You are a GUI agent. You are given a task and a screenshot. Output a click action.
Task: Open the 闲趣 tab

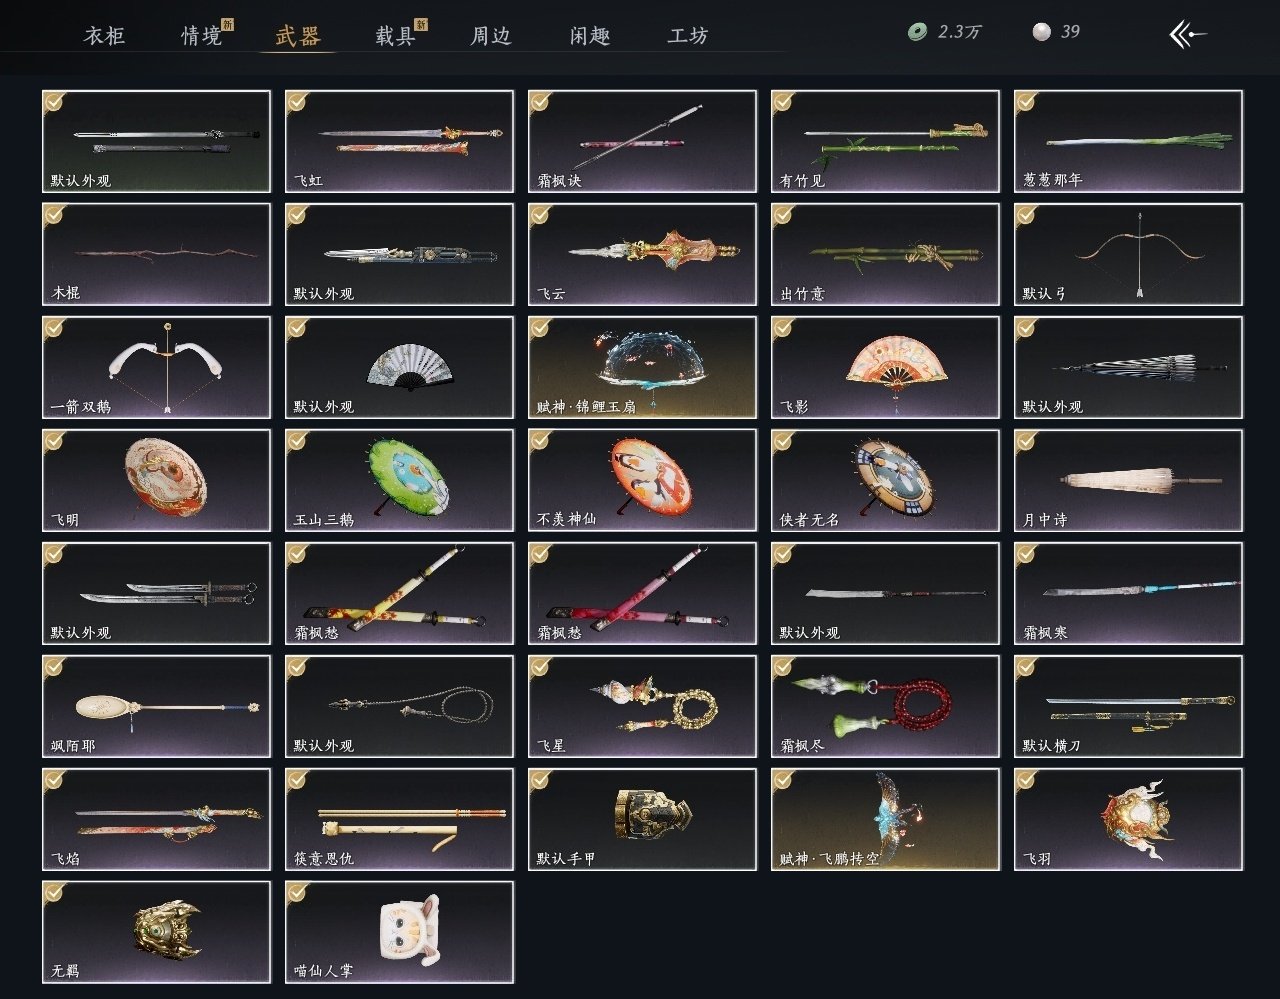(590, 36)
